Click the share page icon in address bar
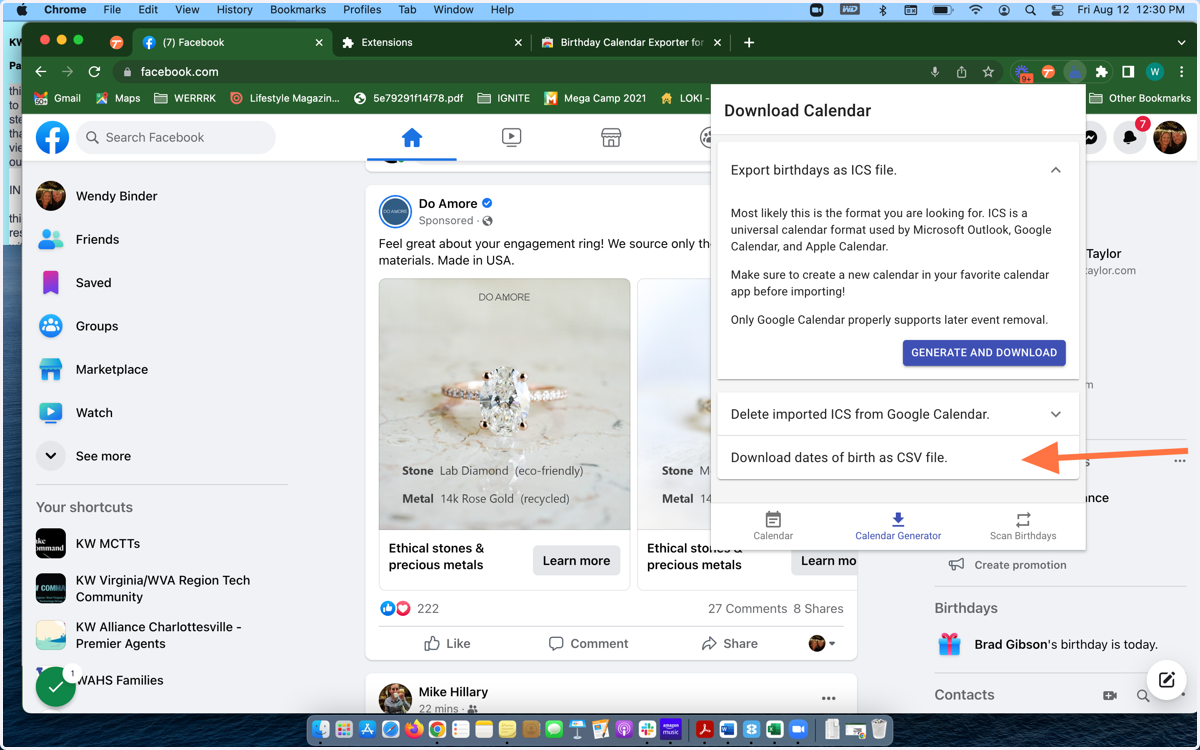 click(961, 72)
